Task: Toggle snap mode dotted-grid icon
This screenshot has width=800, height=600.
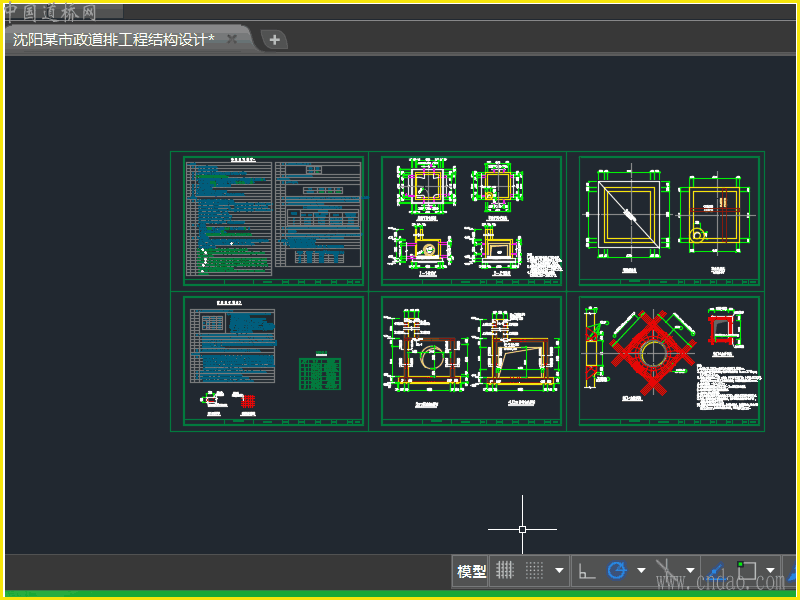Action: click(x=535, y=571)
